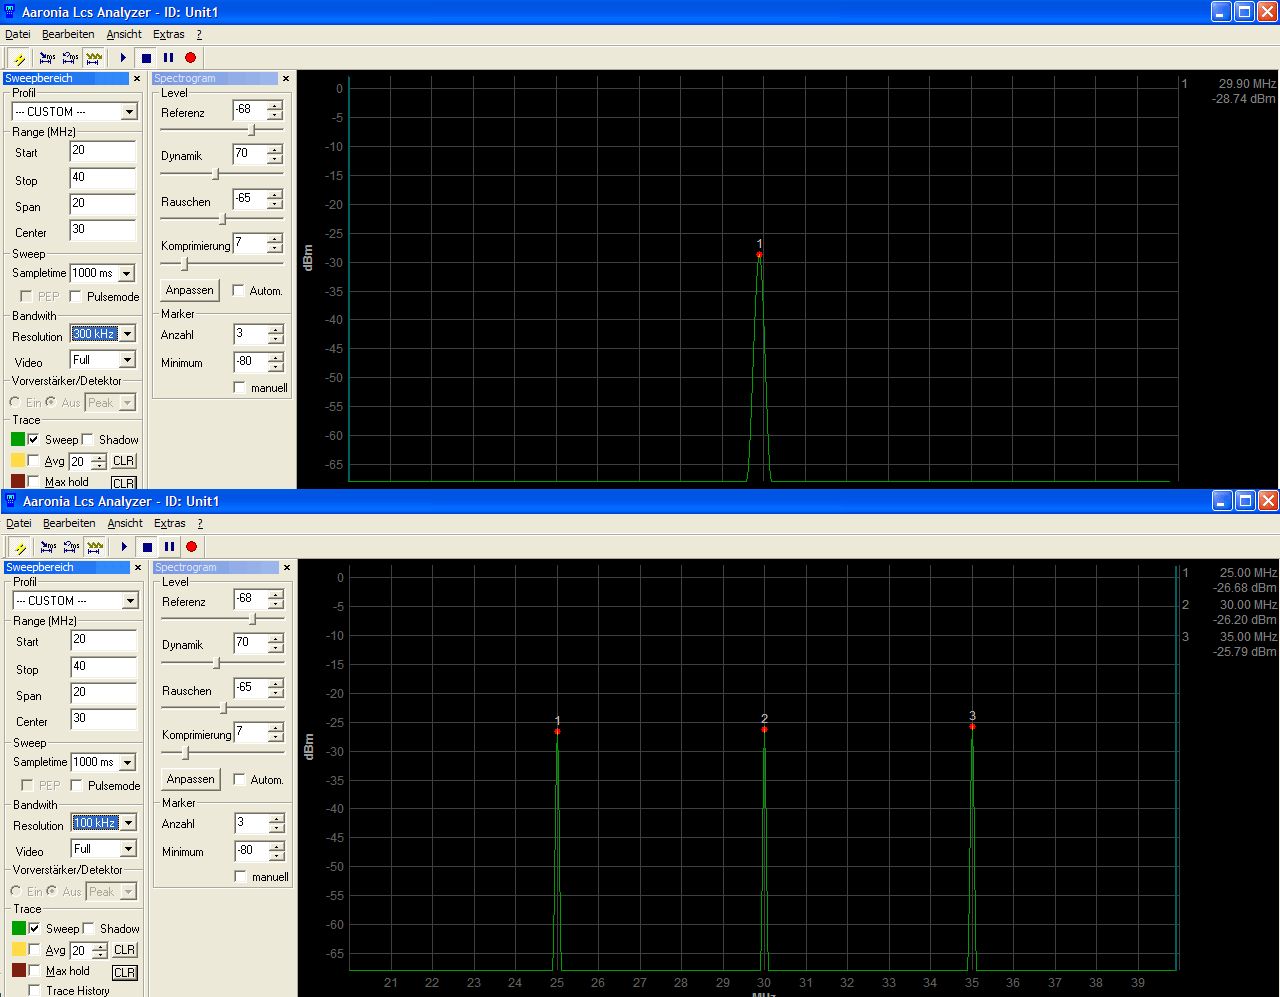Viewport: 1280px width, 997px height.
Task: Close the Sweepbereich panel in the upper window
Action: [137, 79]
